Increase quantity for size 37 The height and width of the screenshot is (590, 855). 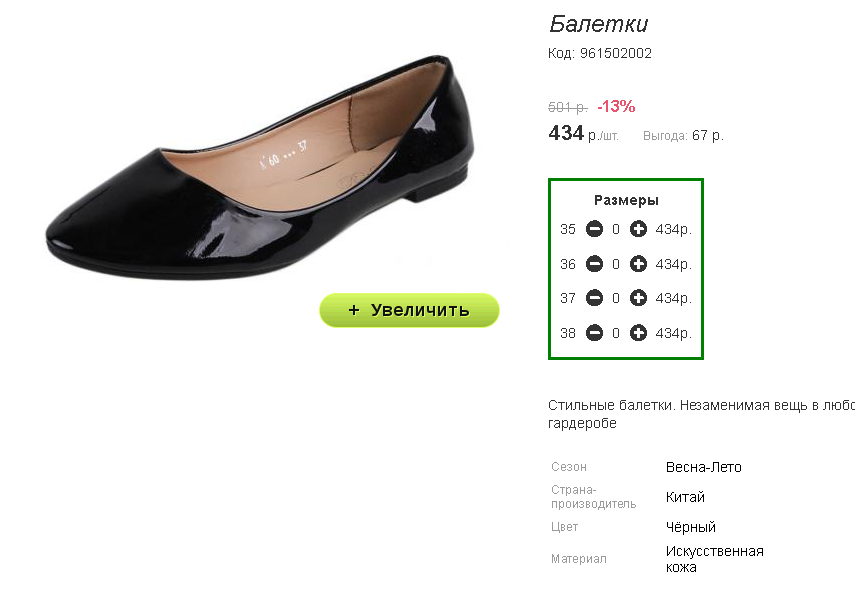(638, 298)
